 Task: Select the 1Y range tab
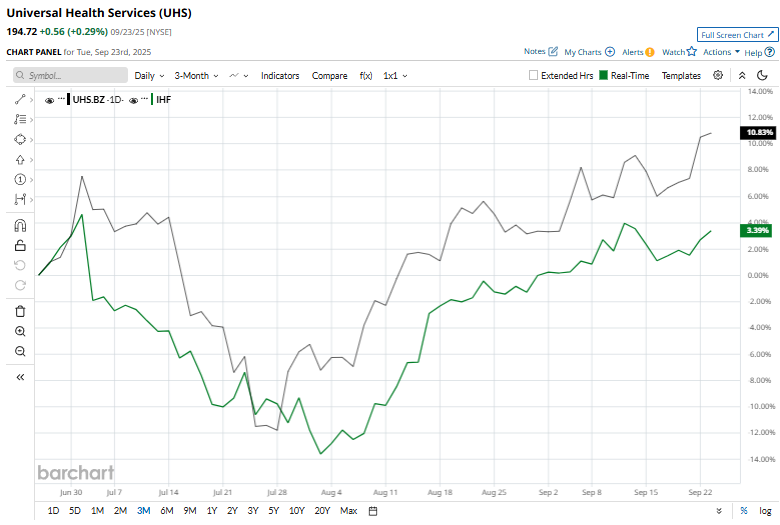212,511
